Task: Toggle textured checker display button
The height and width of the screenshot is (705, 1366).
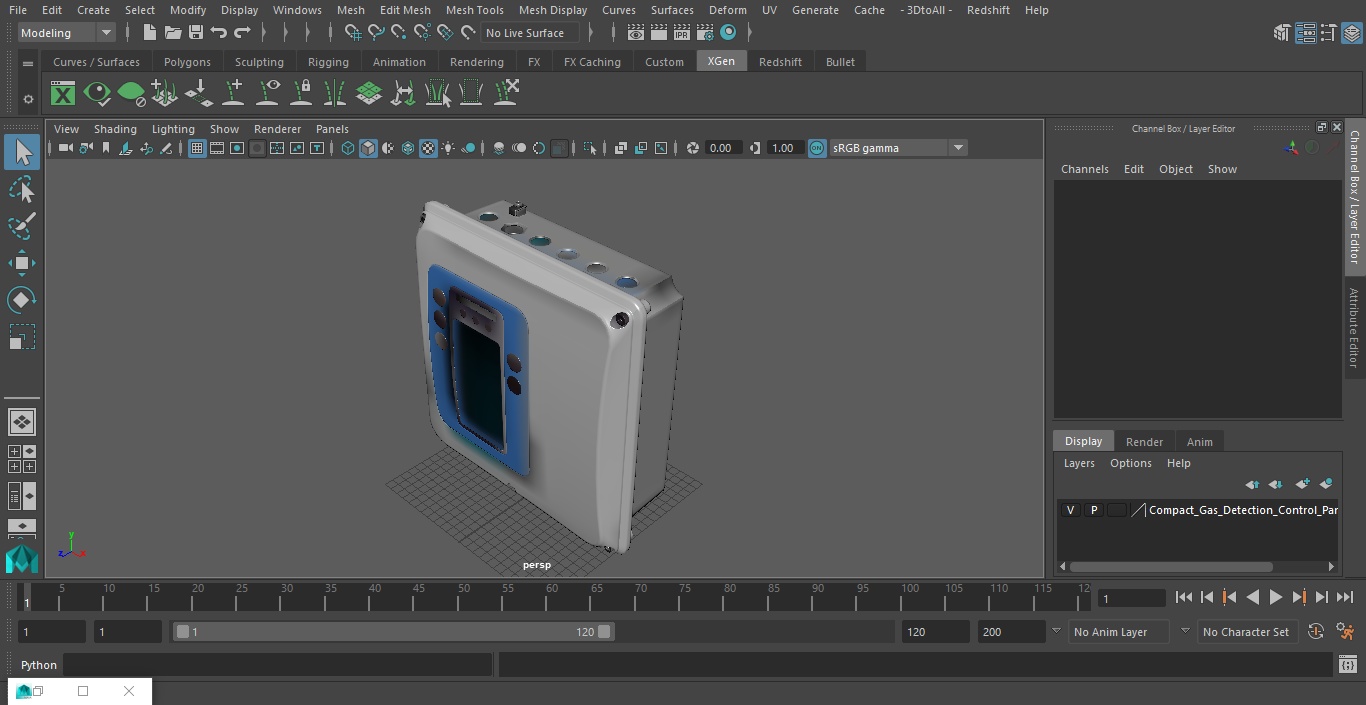Action: click(428, 148)
